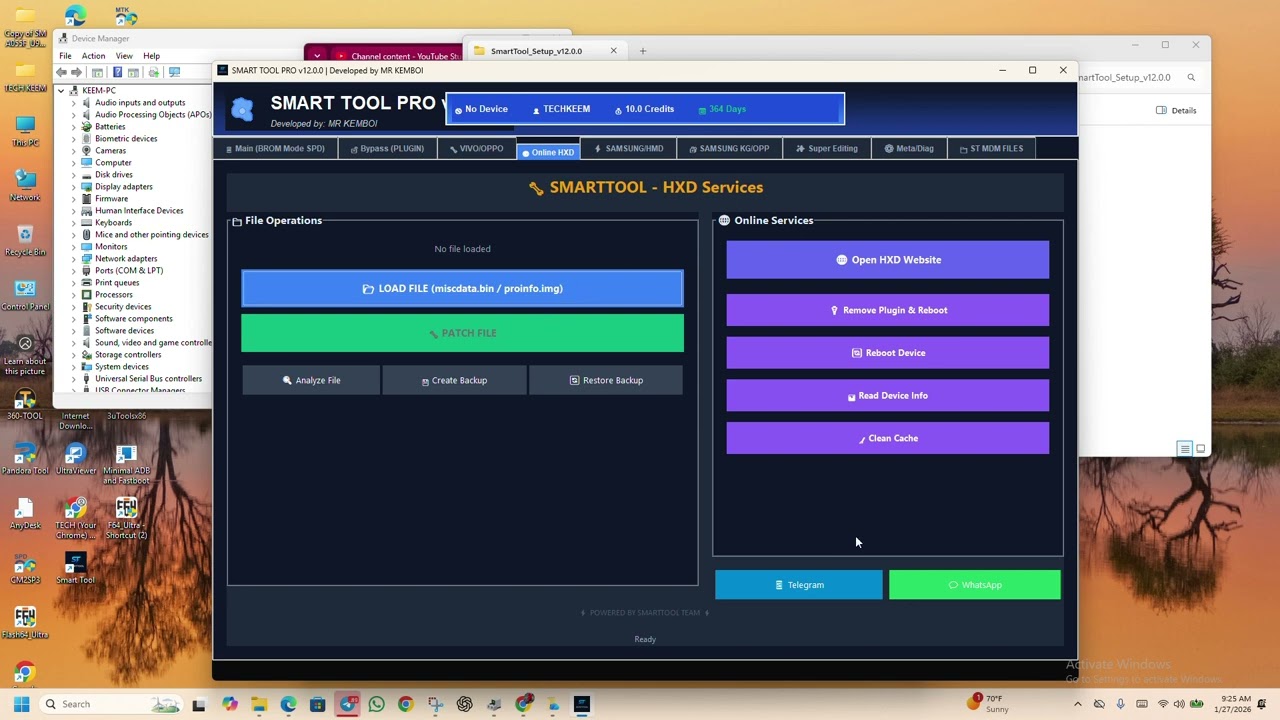
Task: Click Remove Plugin & Reboot button
Action: [888, 310]
